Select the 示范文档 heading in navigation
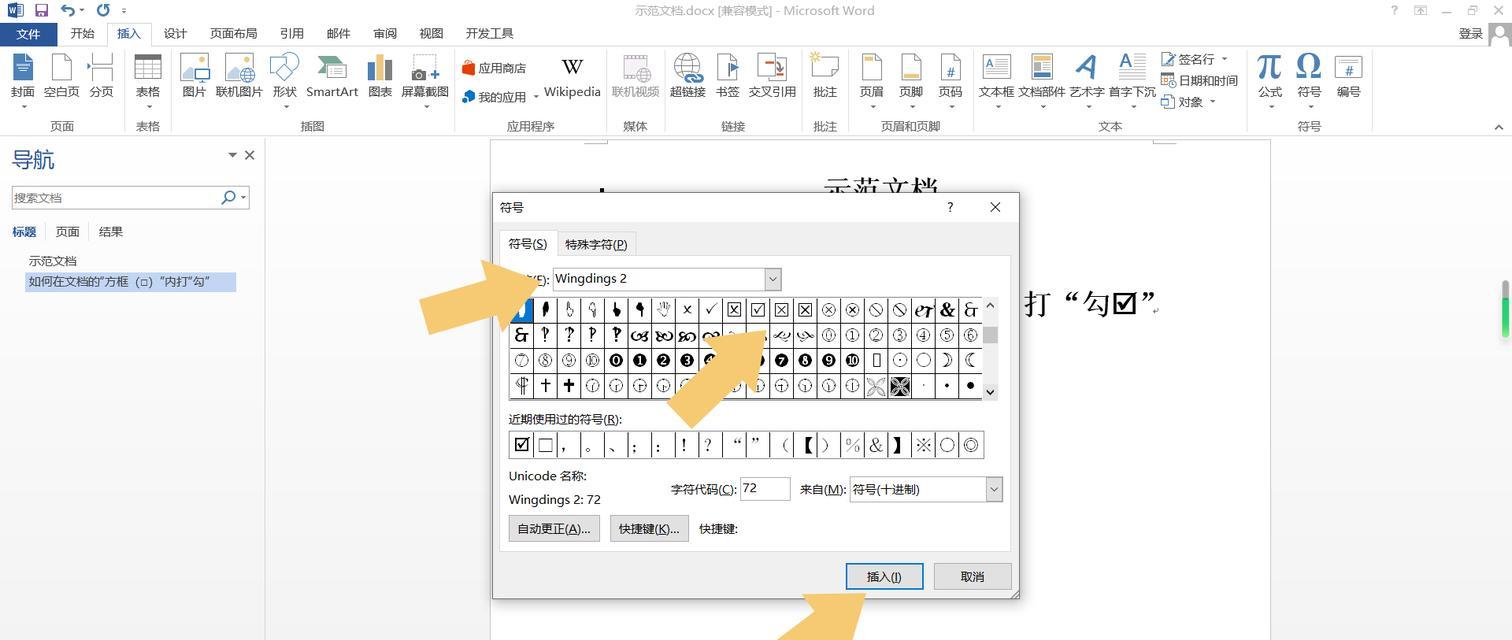 (53, 261)
